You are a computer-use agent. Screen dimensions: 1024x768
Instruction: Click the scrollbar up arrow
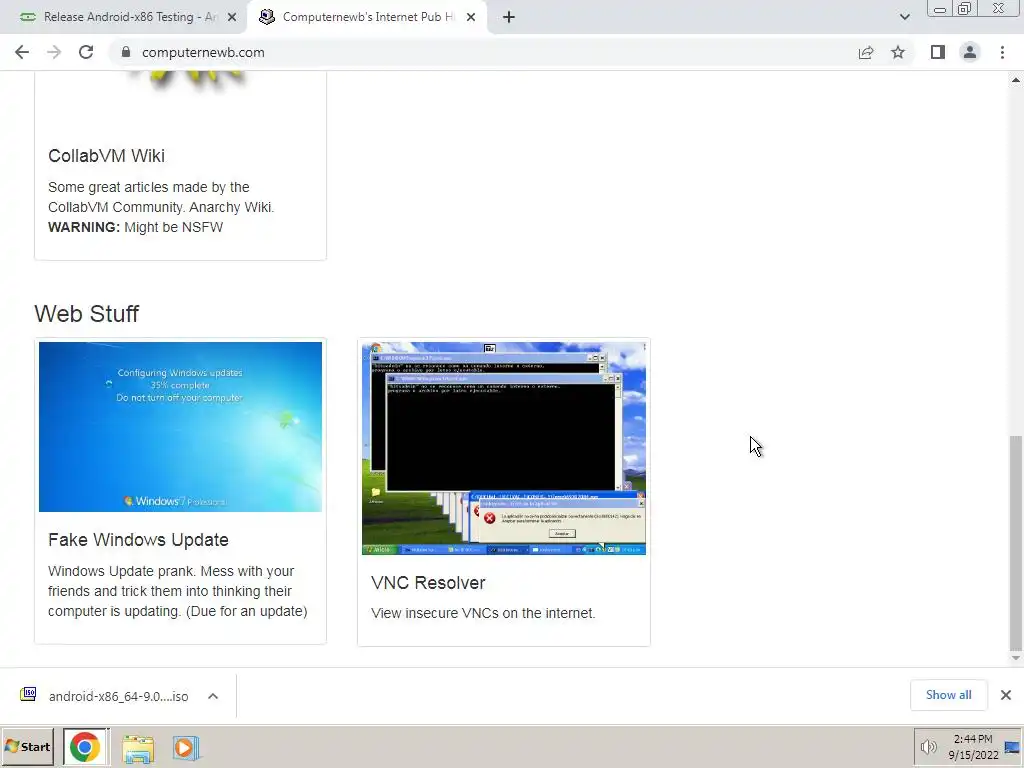click(x=1016, y=80)
